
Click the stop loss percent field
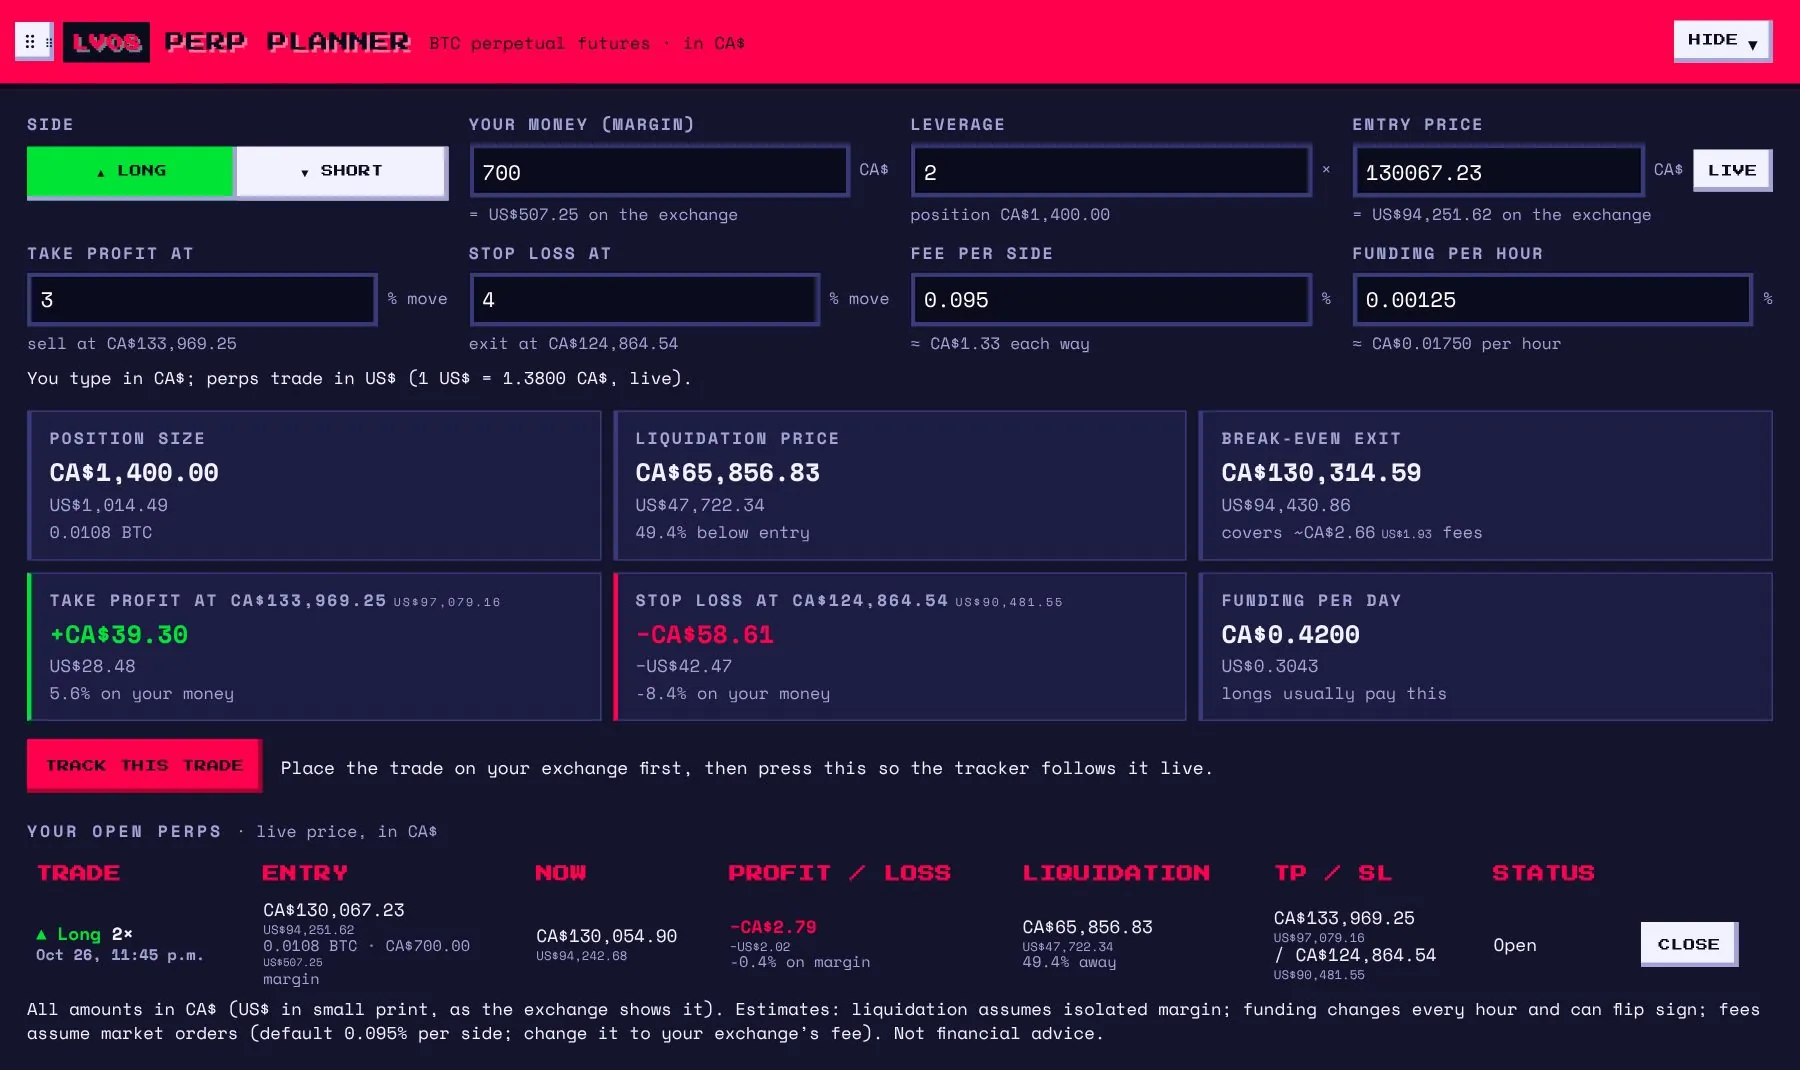pos(645,299)
